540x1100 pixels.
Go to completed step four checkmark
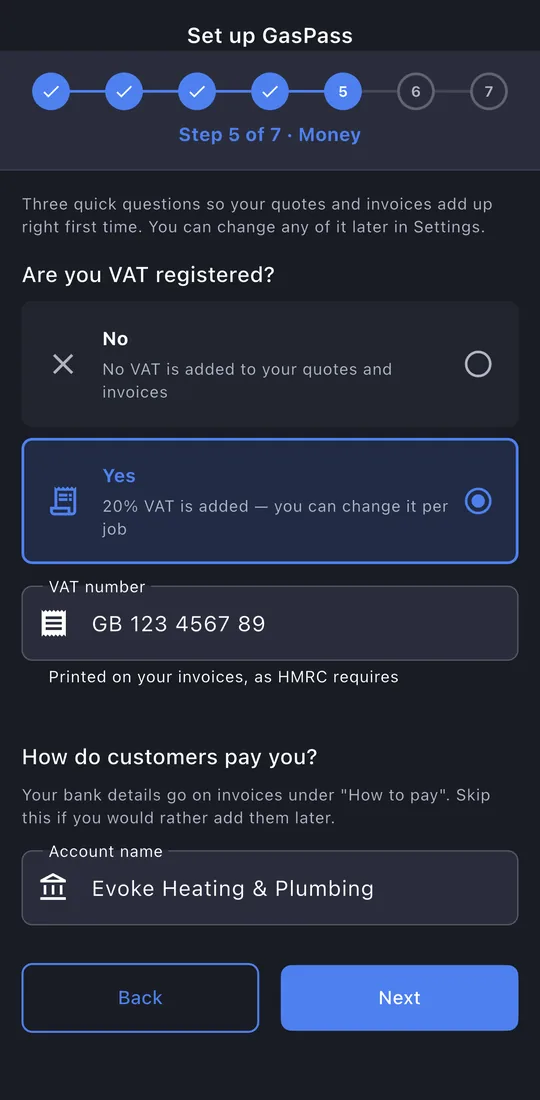pos(270,92)
